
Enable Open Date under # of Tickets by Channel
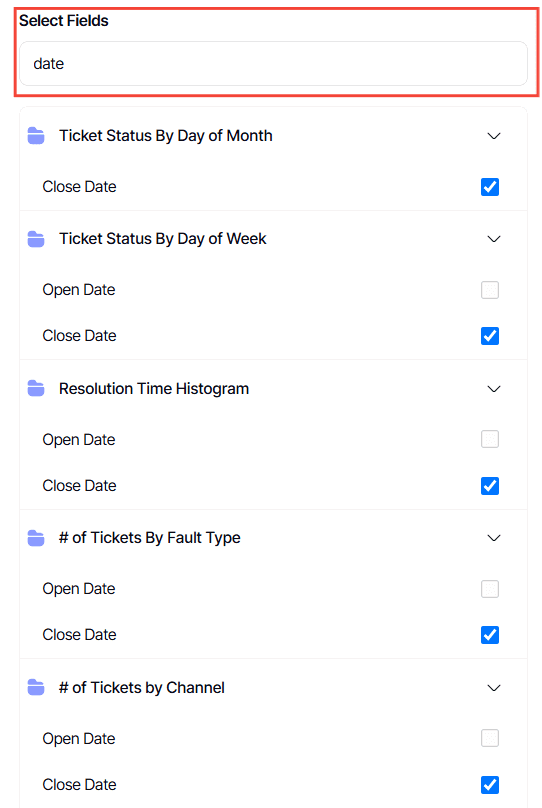tap(490, 738)
